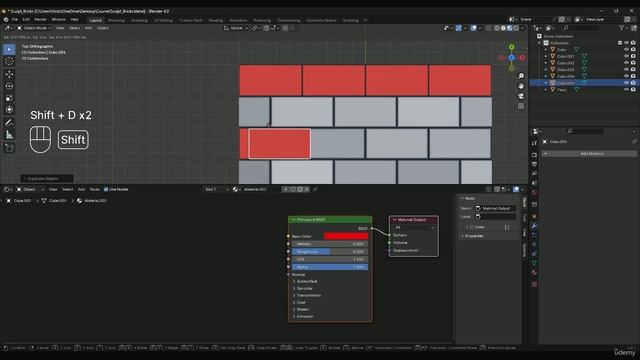Toggle the camera view icon
Viewport: 640px width, 360px height.
click(521, 96)
